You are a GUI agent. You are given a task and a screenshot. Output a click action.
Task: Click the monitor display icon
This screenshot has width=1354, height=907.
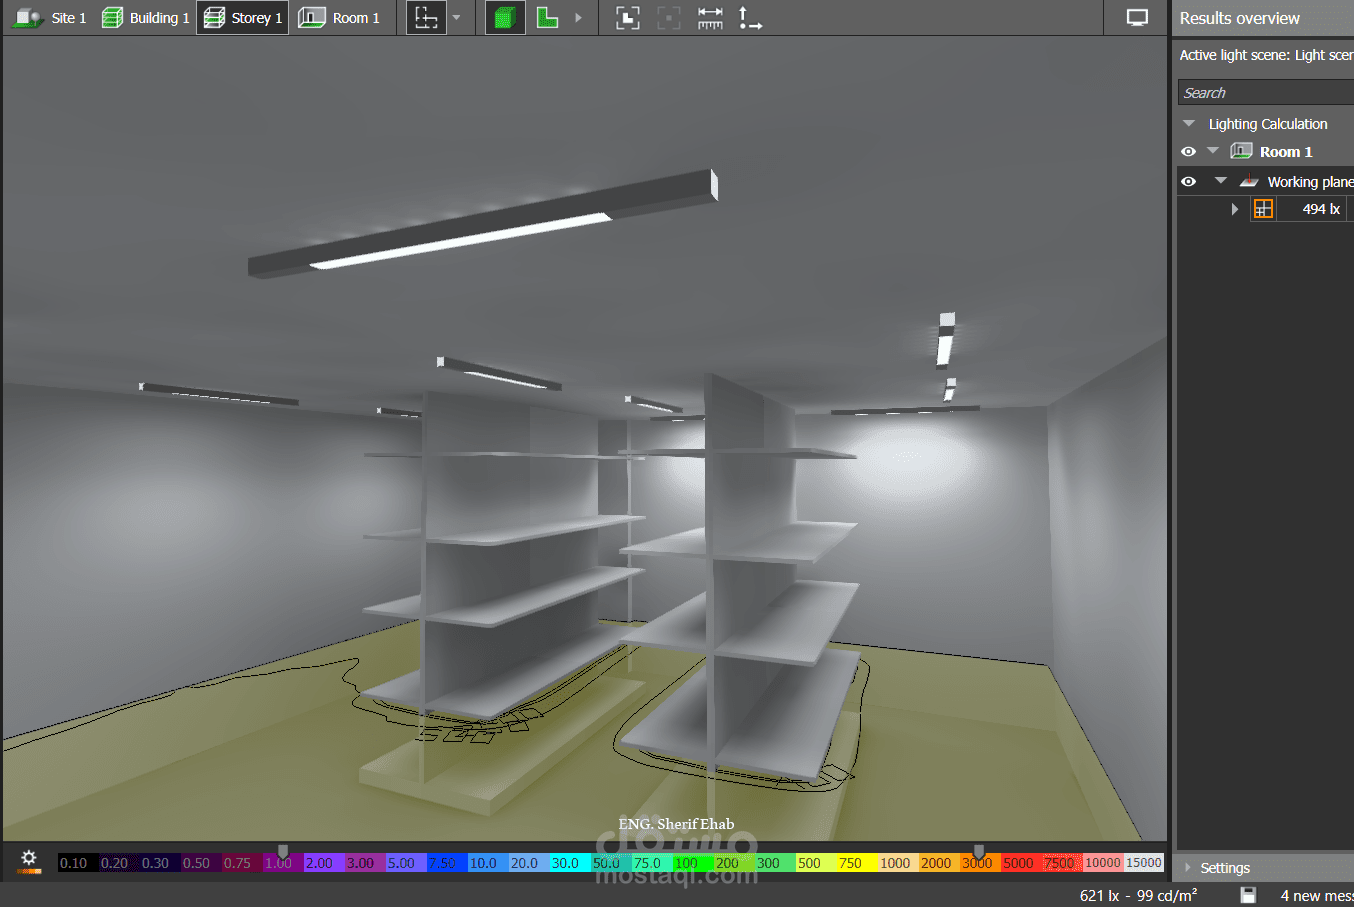pyautogui.click(x=1137, y=18)
